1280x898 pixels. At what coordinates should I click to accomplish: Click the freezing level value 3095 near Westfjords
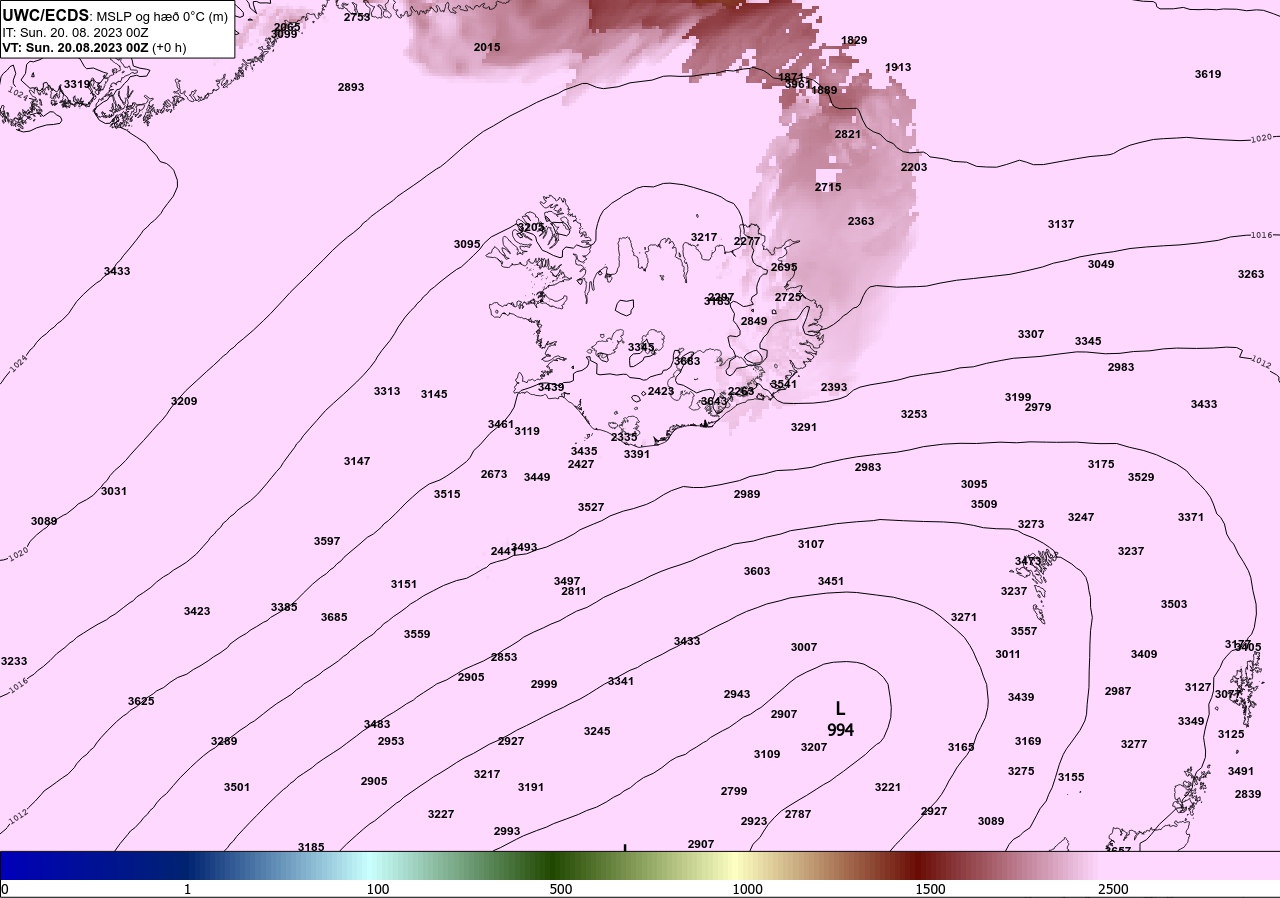(467, 244)
